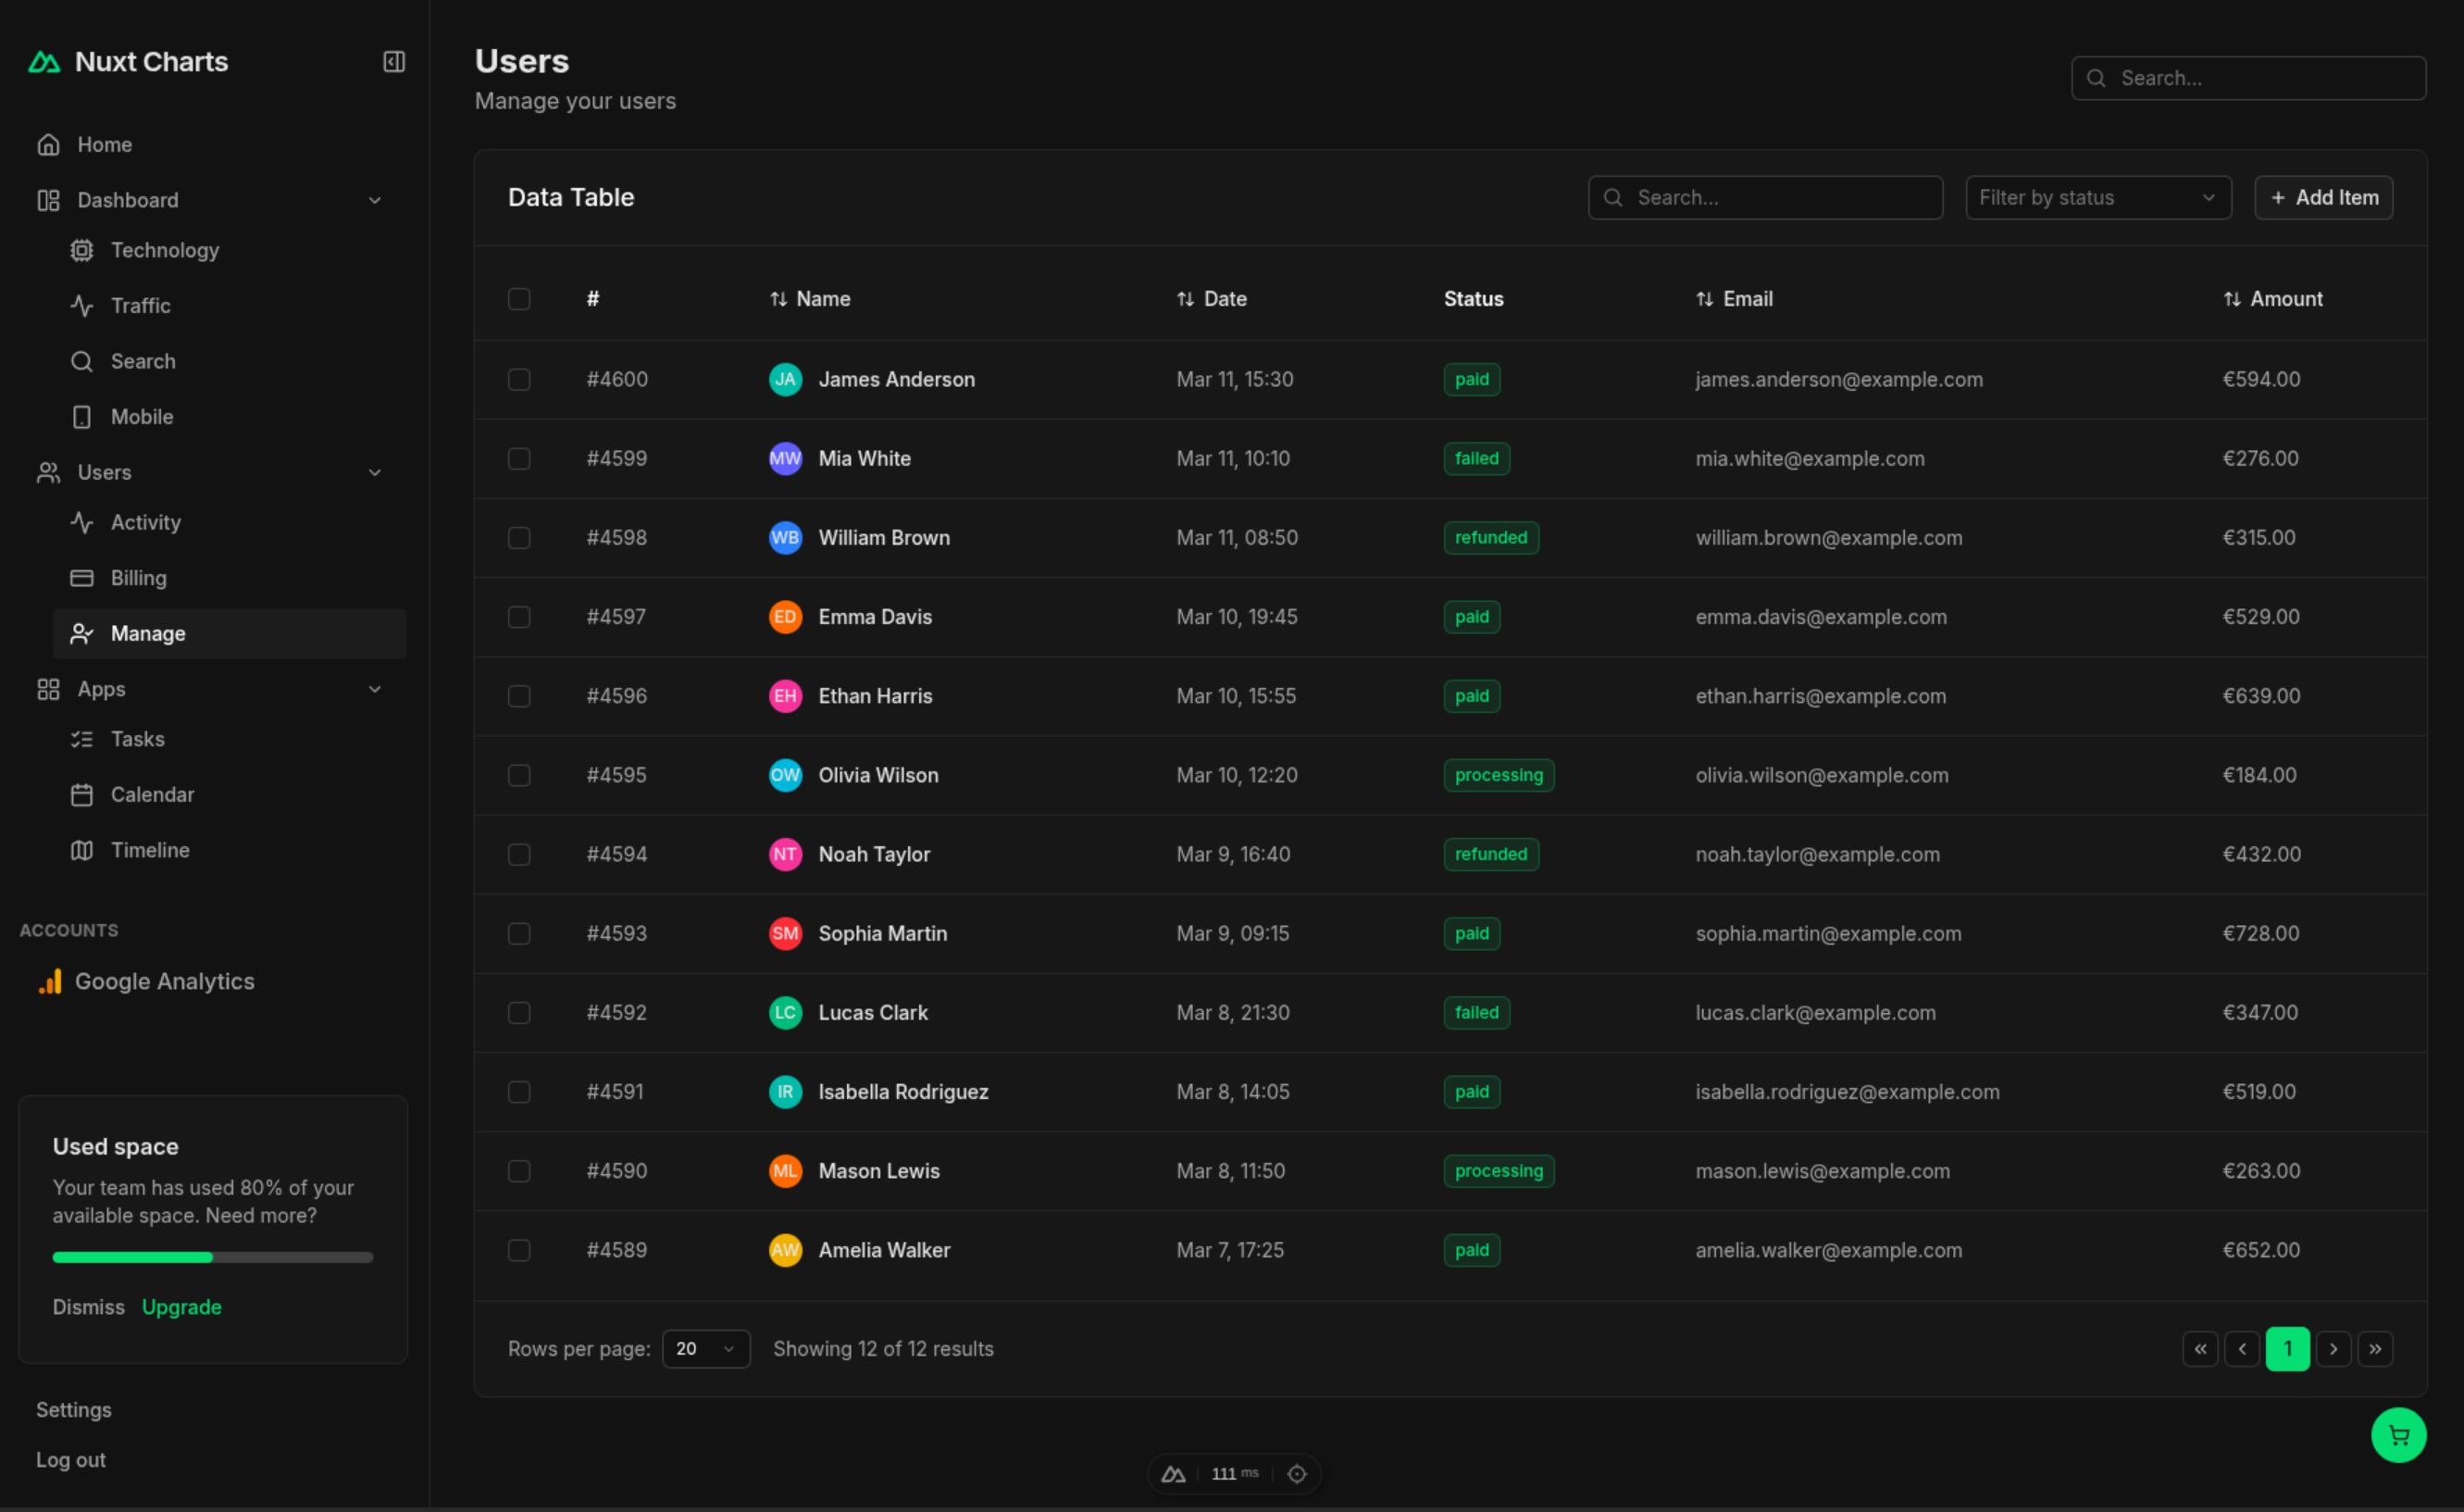The image size is (2464, 1512).
Task: Click William Brown's WB avatar
Action: click(785, 537)
